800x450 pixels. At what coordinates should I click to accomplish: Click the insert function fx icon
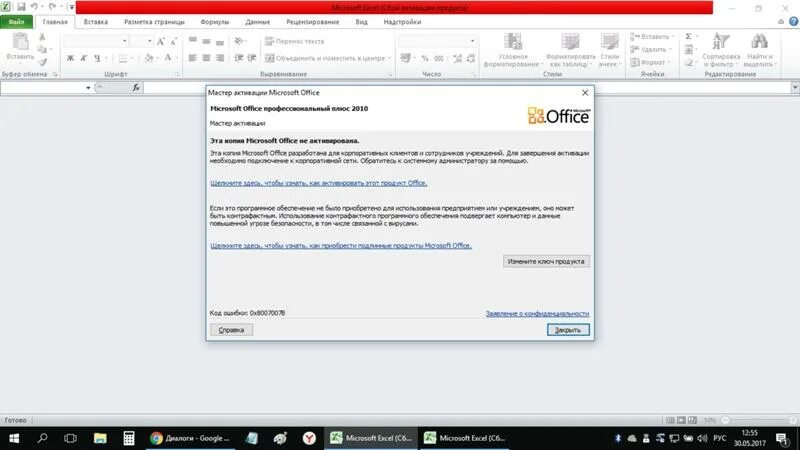pyautogui.click(x=136, y=88)
